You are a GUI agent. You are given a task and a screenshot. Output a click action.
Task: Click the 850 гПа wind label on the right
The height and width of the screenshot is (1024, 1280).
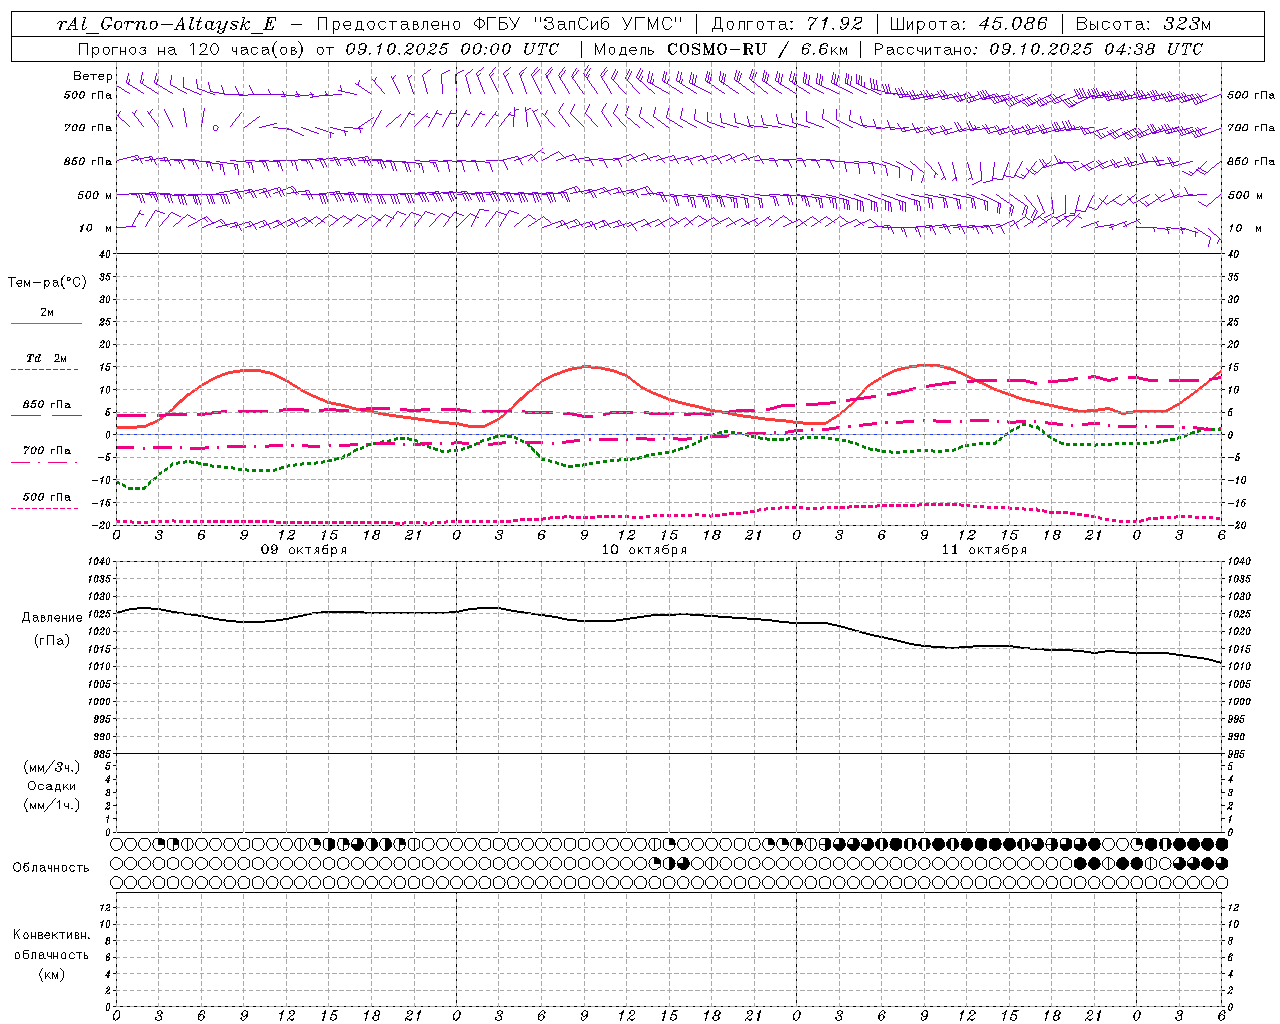pyautogui.click(x=1251, y=161)
